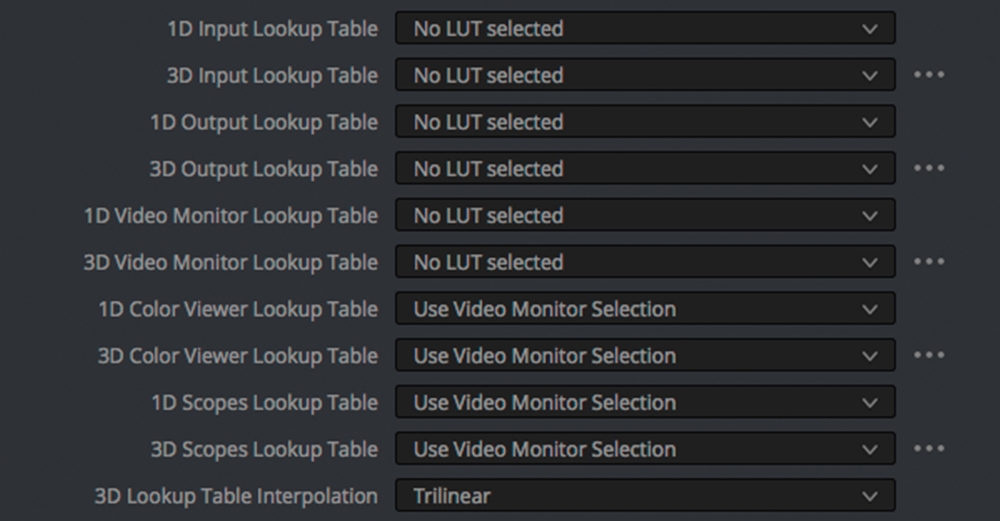Open 1D Video Monitor Lookup Table dropdown
This screenshot has width=1000, height=521.
pos(645,215)
